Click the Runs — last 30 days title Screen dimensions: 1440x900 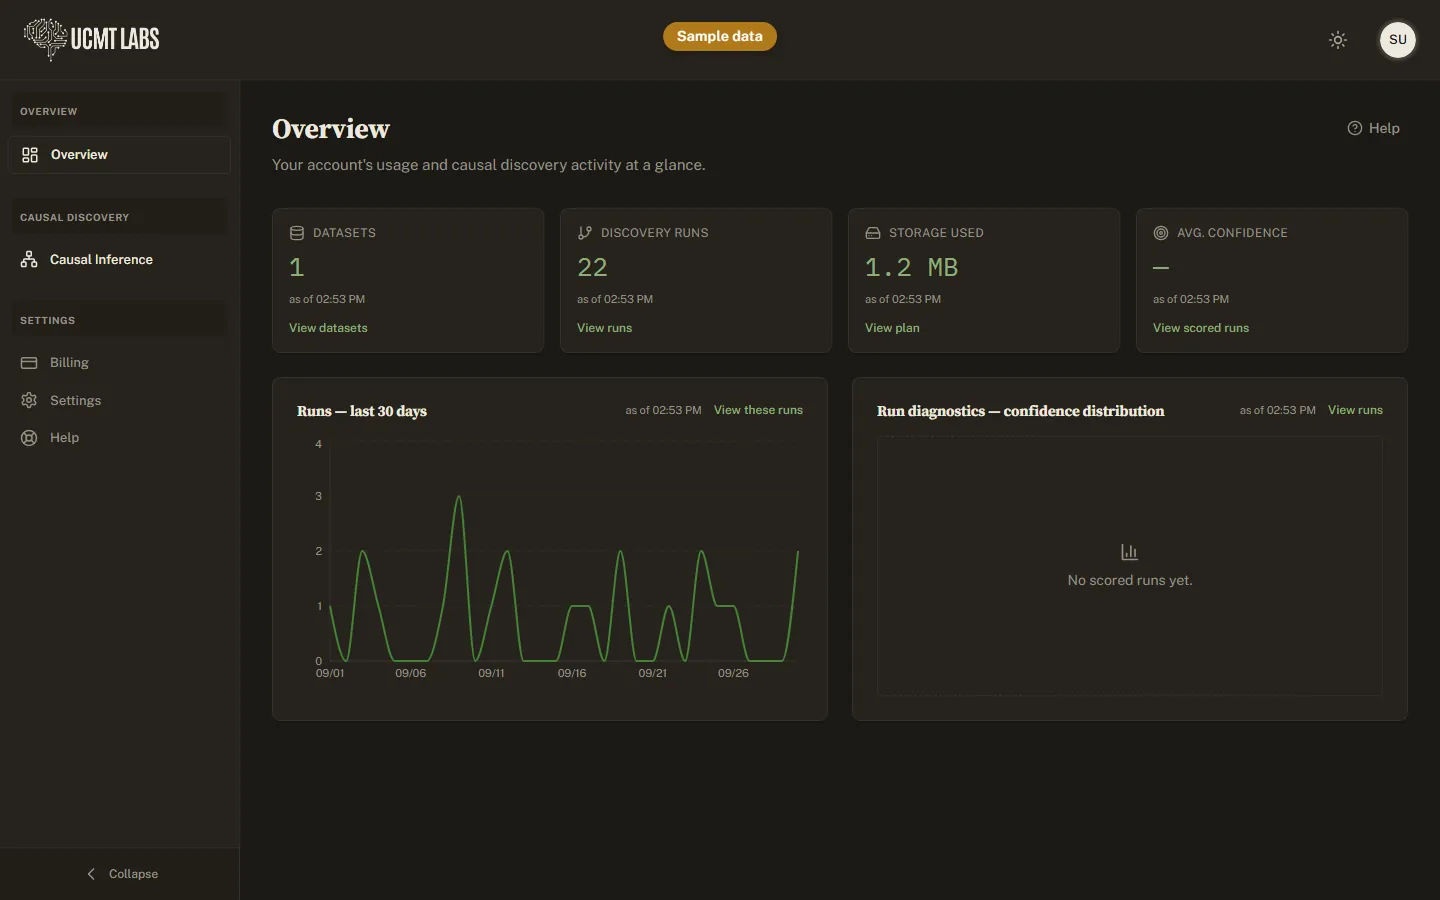[x=362, y=411]
